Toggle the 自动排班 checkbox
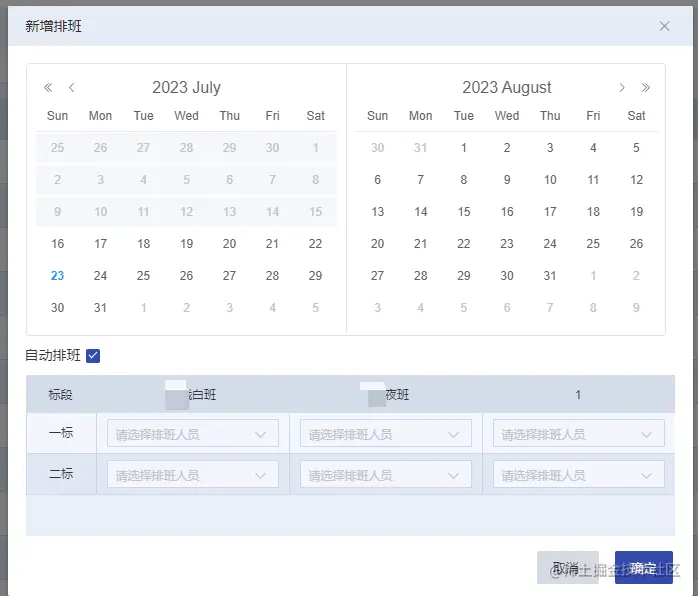Image resolution: width=698 pixels, height=596 pixels. (x=93, y=356)
